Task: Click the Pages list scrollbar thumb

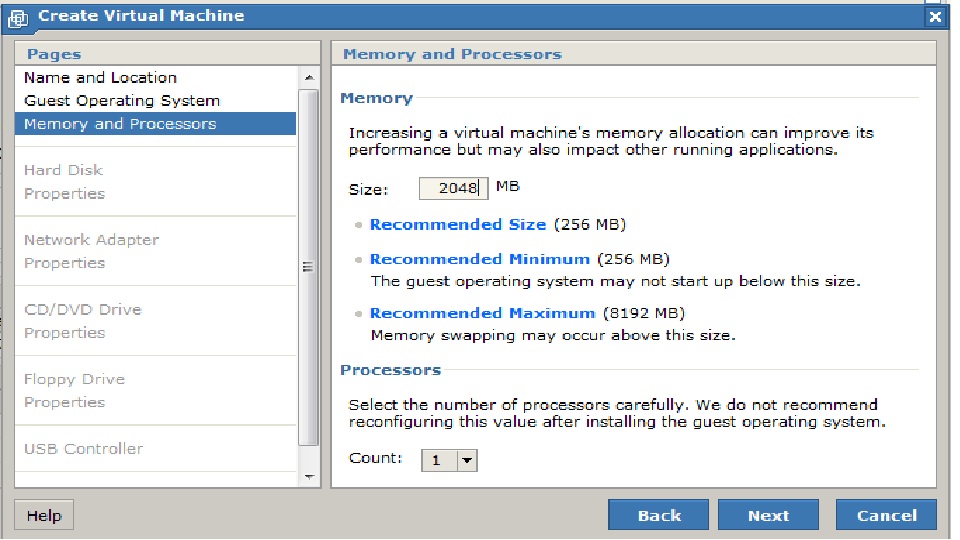Action: tap(308, 267)
